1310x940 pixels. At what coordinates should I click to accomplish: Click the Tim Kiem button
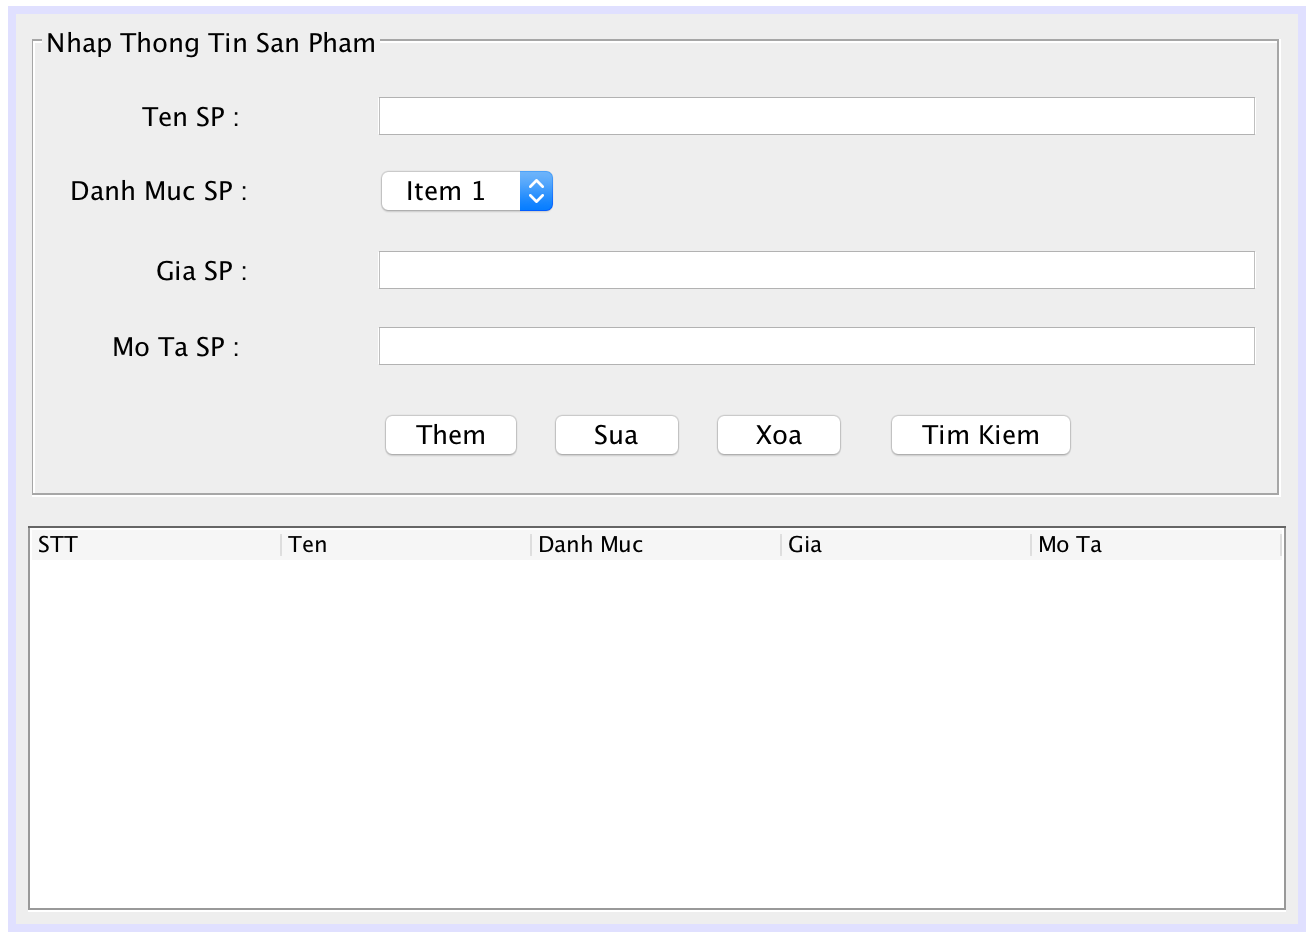click(980, 435)
